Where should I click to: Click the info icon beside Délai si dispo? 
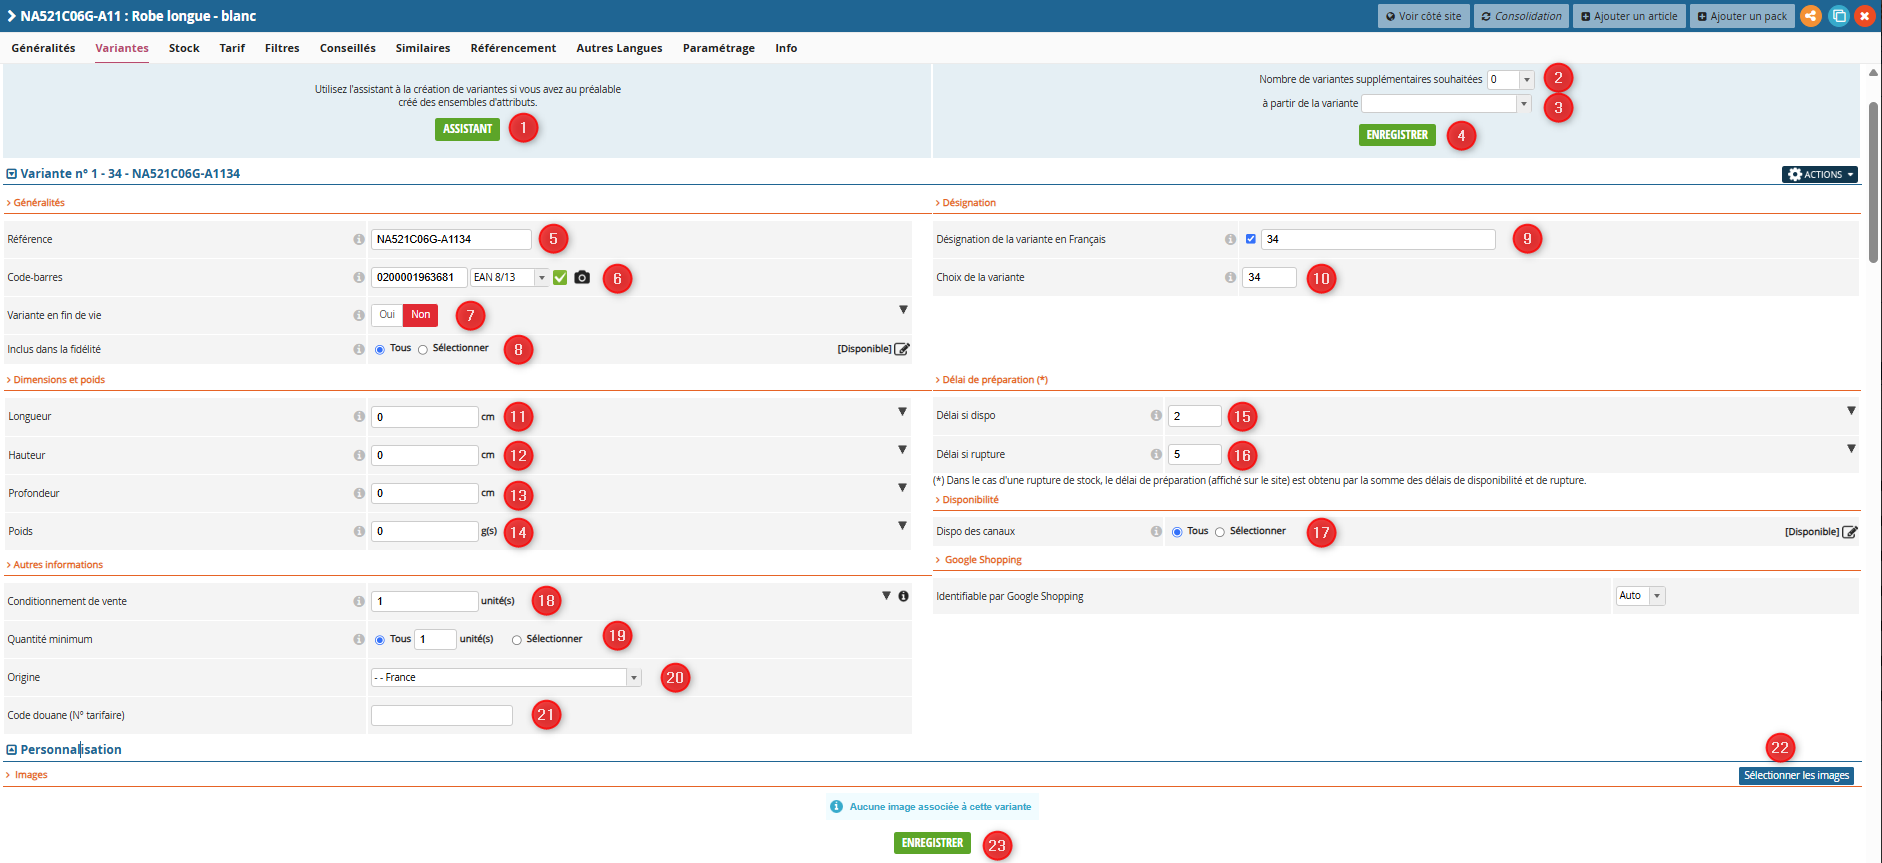click(x=1156, y=415)
